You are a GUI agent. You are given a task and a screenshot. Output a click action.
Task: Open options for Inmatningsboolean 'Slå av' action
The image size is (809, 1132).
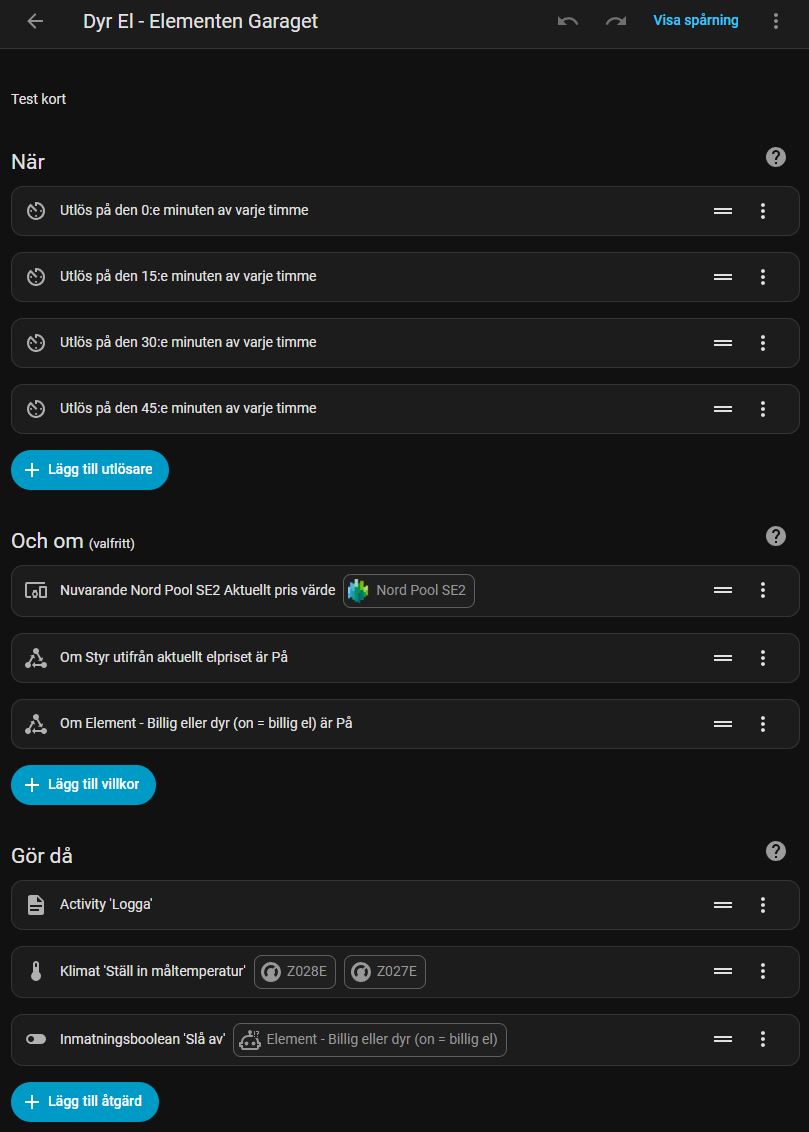coord(763,1040)
